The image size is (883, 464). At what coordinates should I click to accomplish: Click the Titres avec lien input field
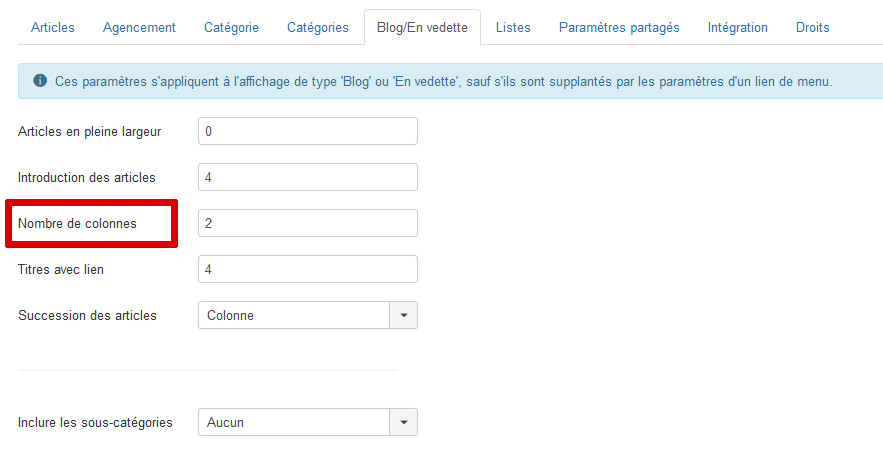pyautogui.click(x=308, y=269)
